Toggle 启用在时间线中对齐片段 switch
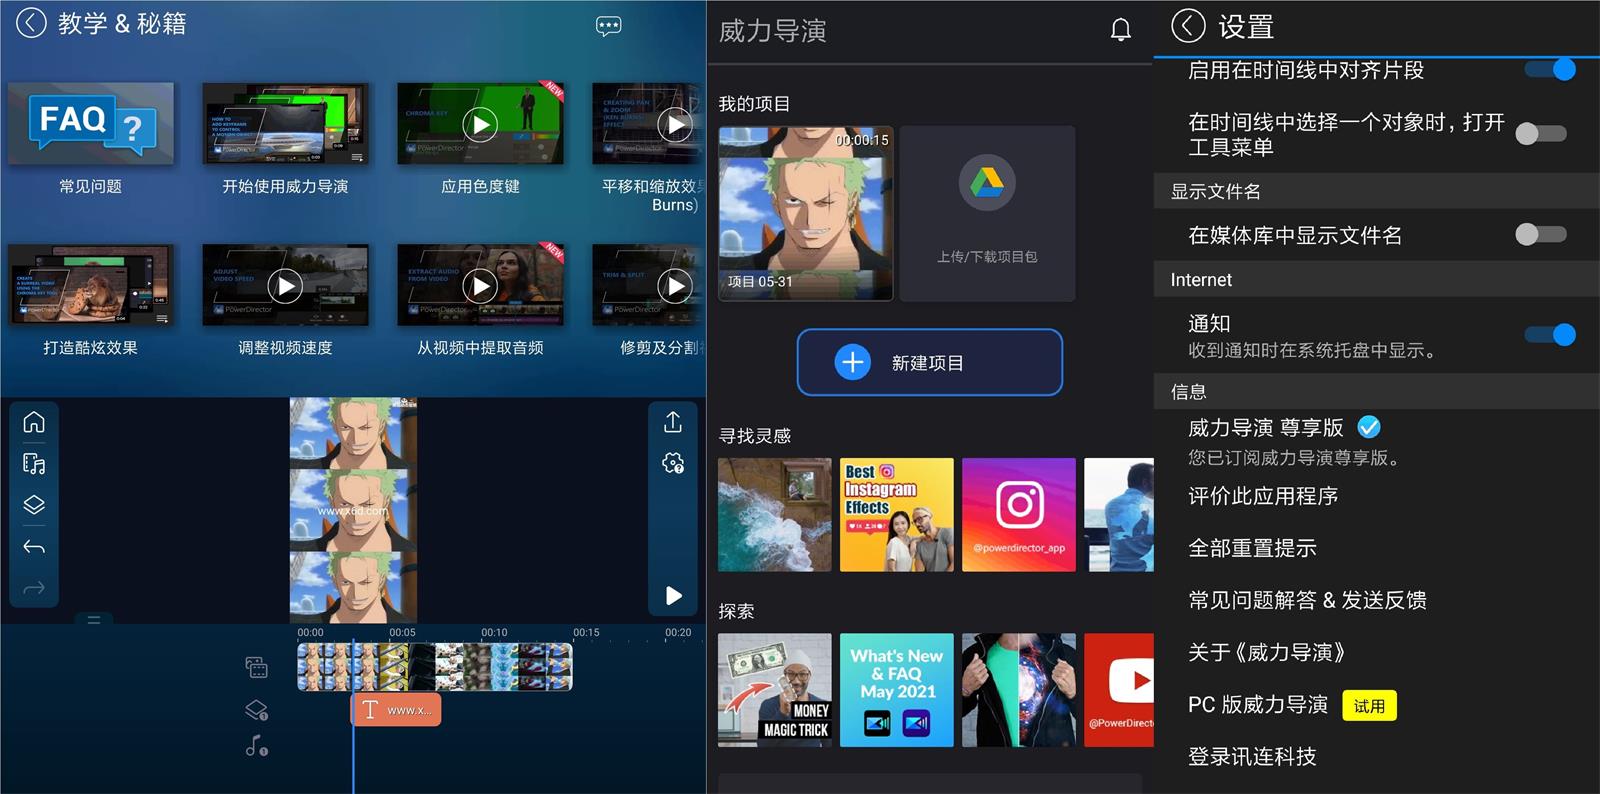The image size is (1600, 794). (1549, 69)
